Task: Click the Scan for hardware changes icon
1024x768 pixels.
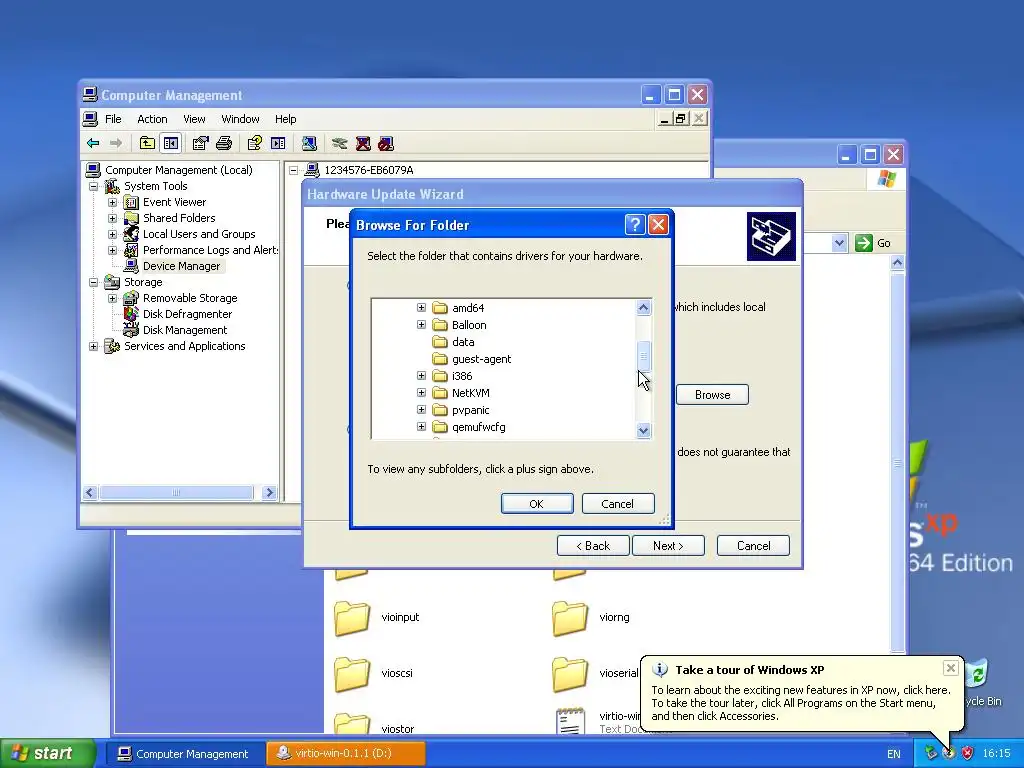Action: pos(309,143)
